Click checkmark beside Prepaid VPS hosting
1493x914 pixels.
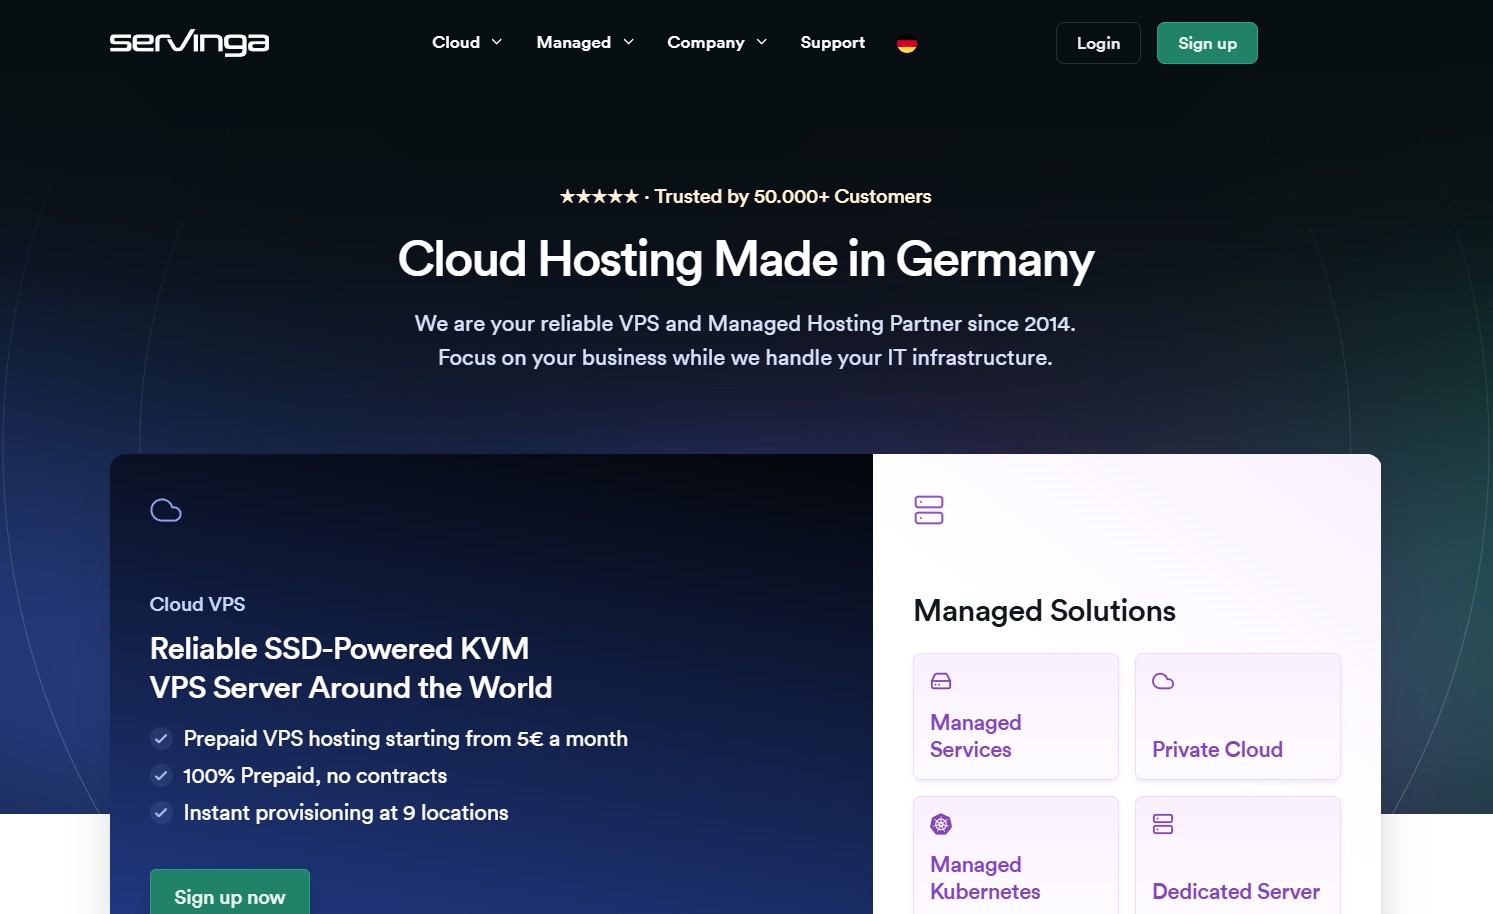click(x=161, y=738)
